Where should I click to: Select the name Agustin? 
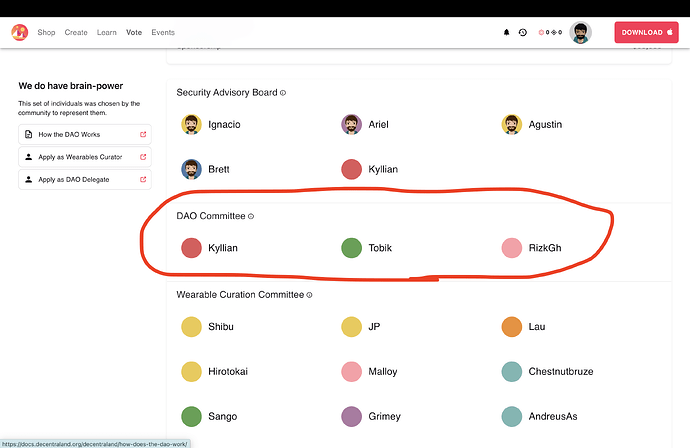tap(545, 125)
